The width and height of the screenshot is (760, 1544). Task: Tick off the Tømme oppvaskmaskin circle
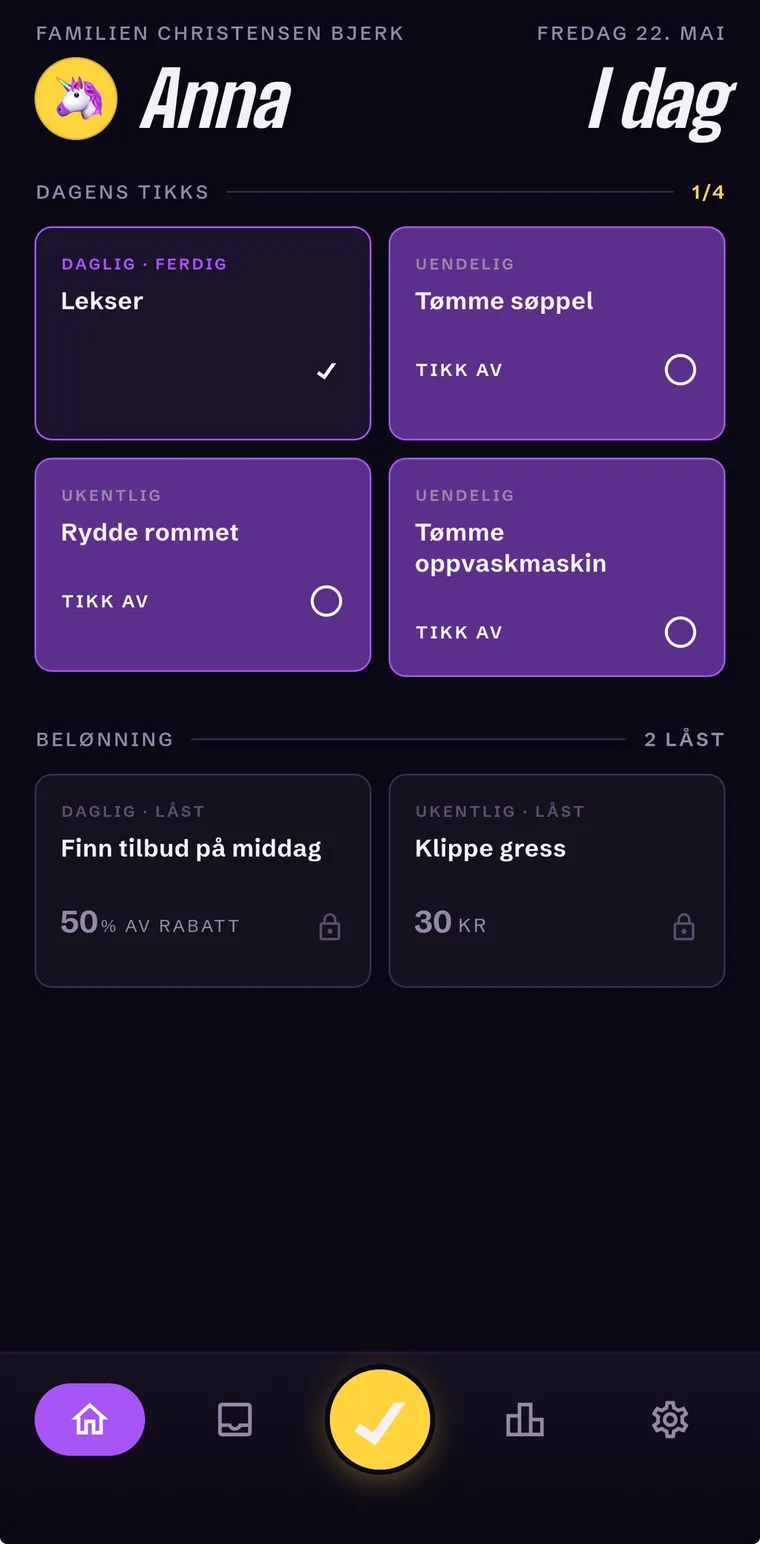click(x=680, y=632)
